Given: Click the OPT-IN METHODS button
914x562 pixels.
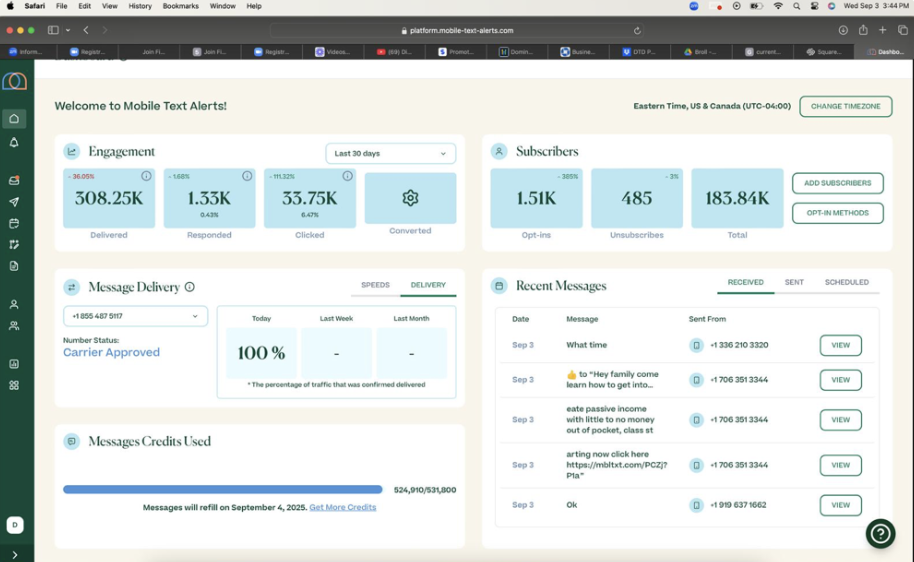Looking at the screenshot, I should pyautogui.click(x=838, y=213).
